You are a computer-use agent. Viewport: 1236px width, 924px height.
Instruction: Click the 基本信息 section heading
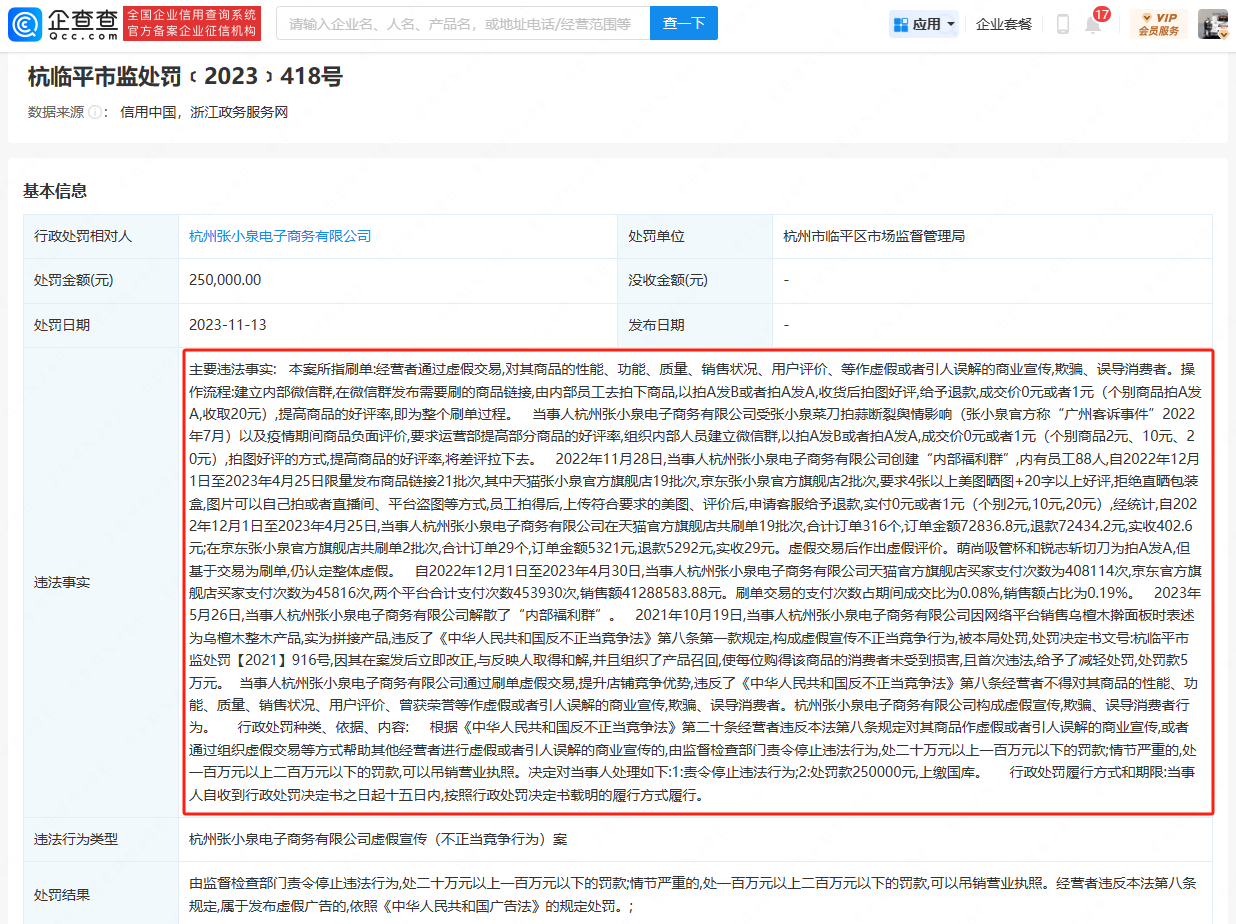pos(55,190)
